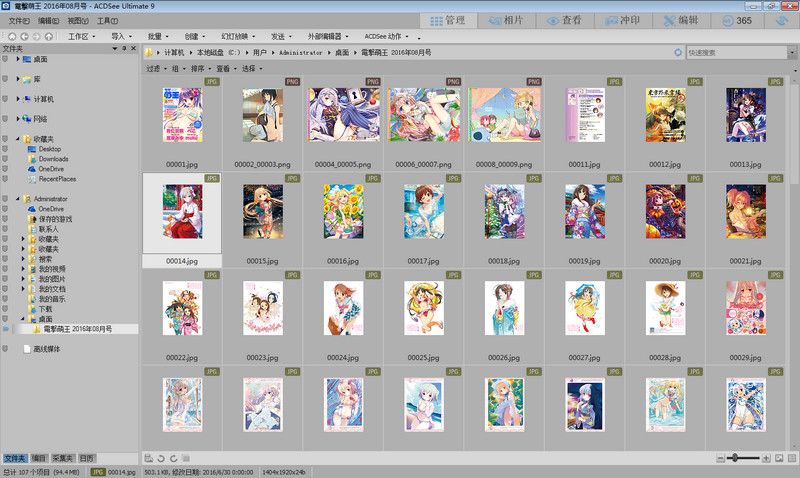Switch to the 采集夹 bottom tab
The height and width of the screenshot is (478, 800).
(63, 458)
